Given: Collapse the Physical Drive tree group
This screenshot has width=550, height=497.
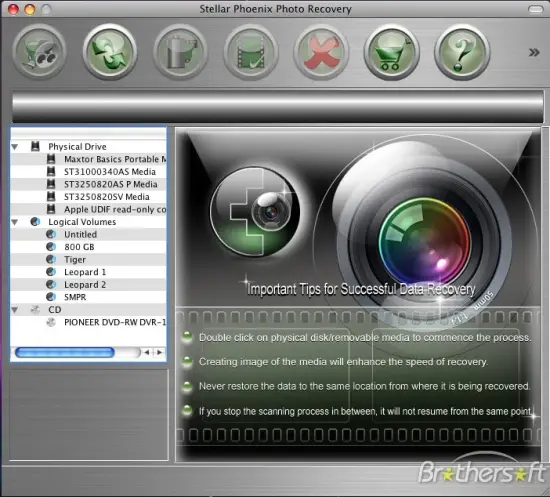Looking at the screenshot, I should pos(15,147).
